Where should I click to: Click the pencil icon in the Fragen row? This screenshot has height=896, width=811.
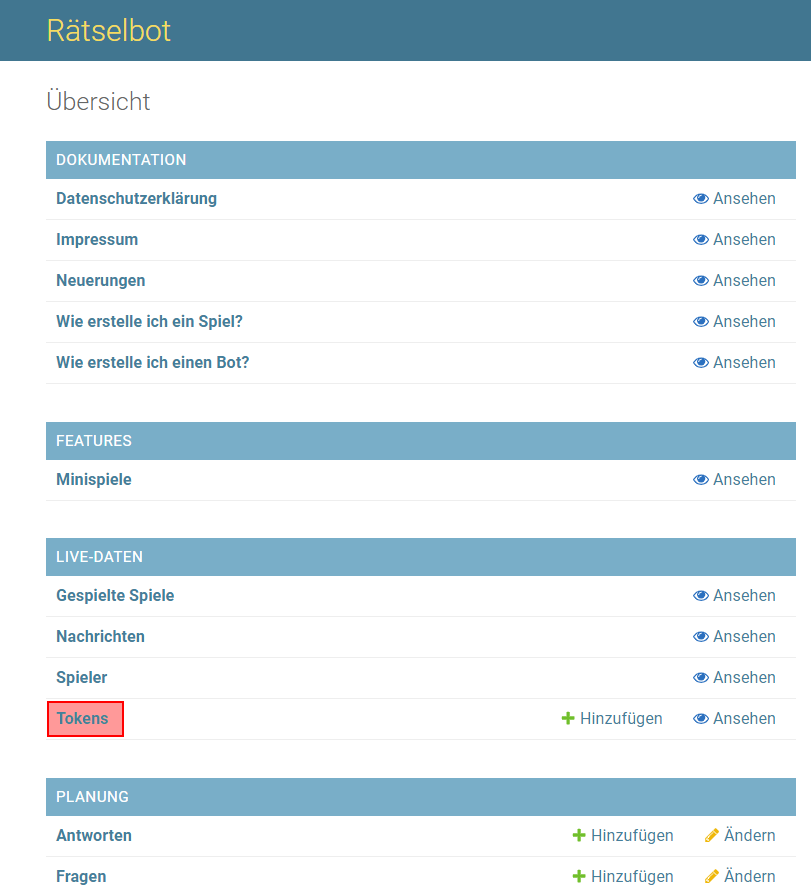coord(712,877)
